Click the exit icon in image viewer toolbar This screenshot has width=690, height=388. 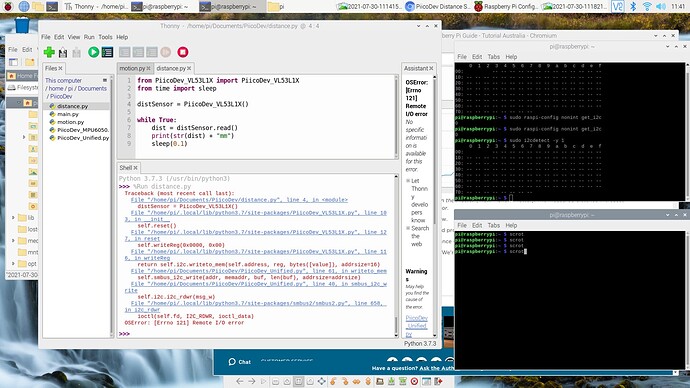[x=438, y=381]
